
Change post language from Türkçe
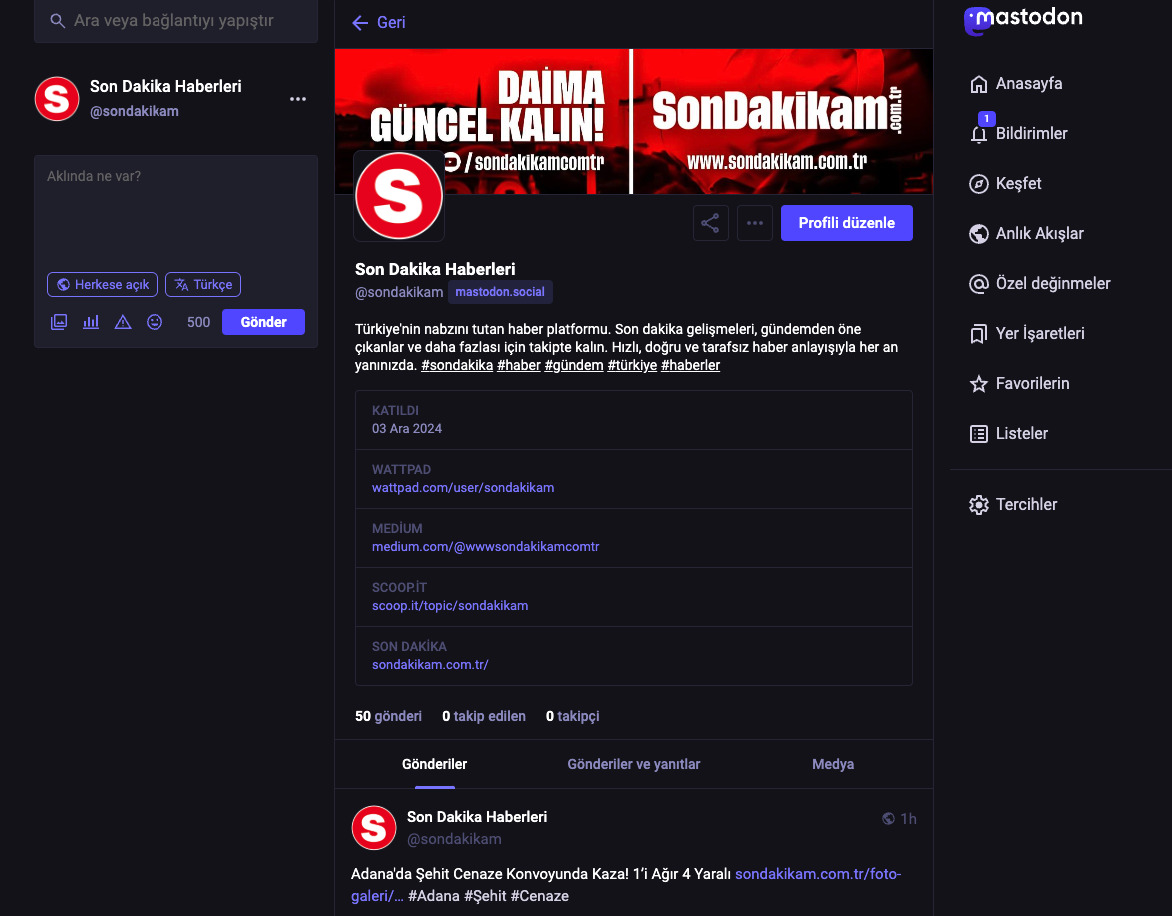(203, 285)
